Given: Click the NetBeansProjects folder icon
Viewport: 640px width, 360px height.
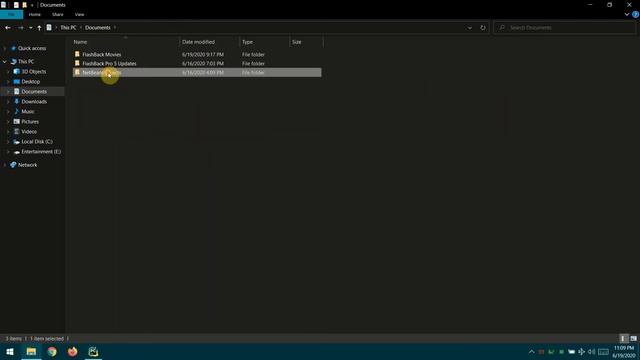Looking at the screenshot, I should [77, 72].
